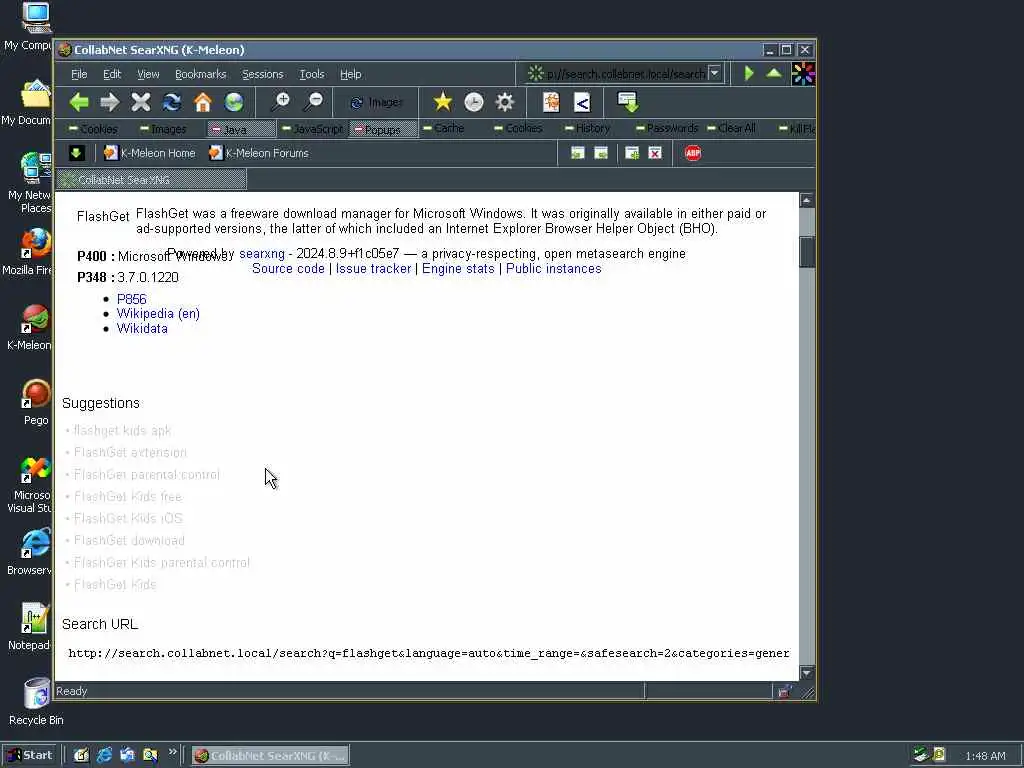Clear saved Passwords
This screenshot has width=1024, height=768.
(x=667, y=128)
